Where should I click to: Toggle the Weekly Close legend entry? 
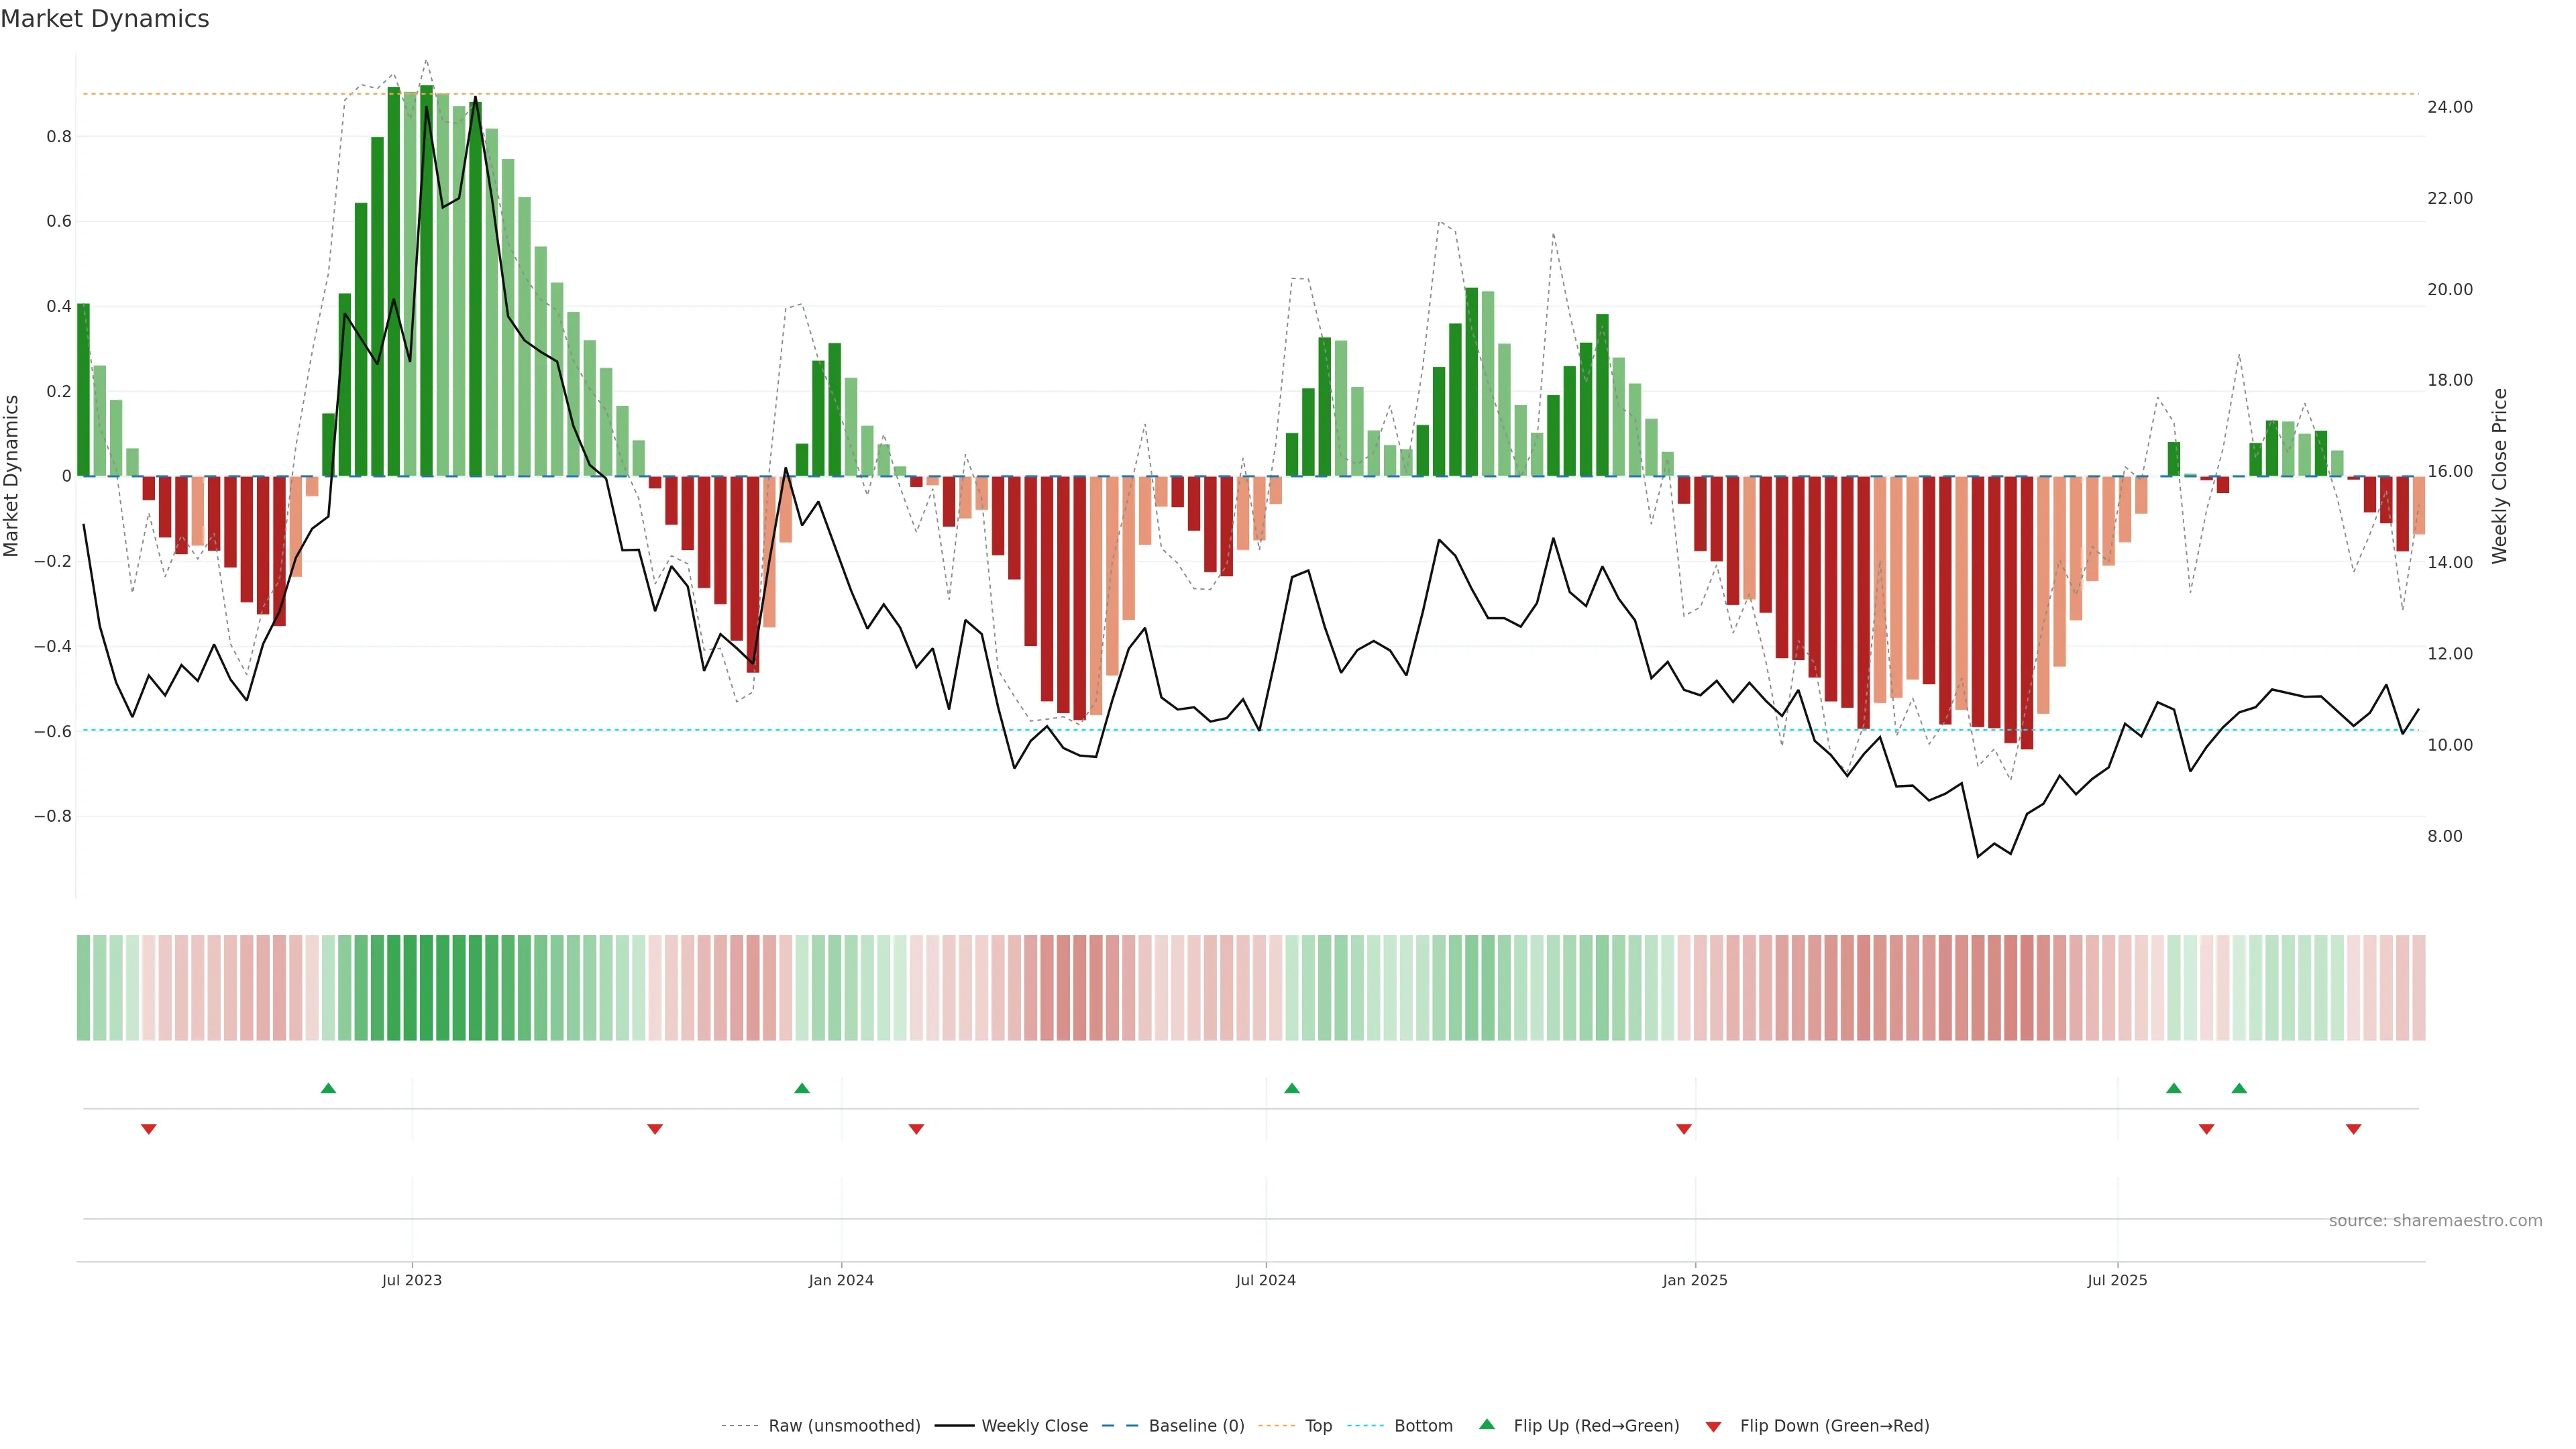pos(1034,1425)
